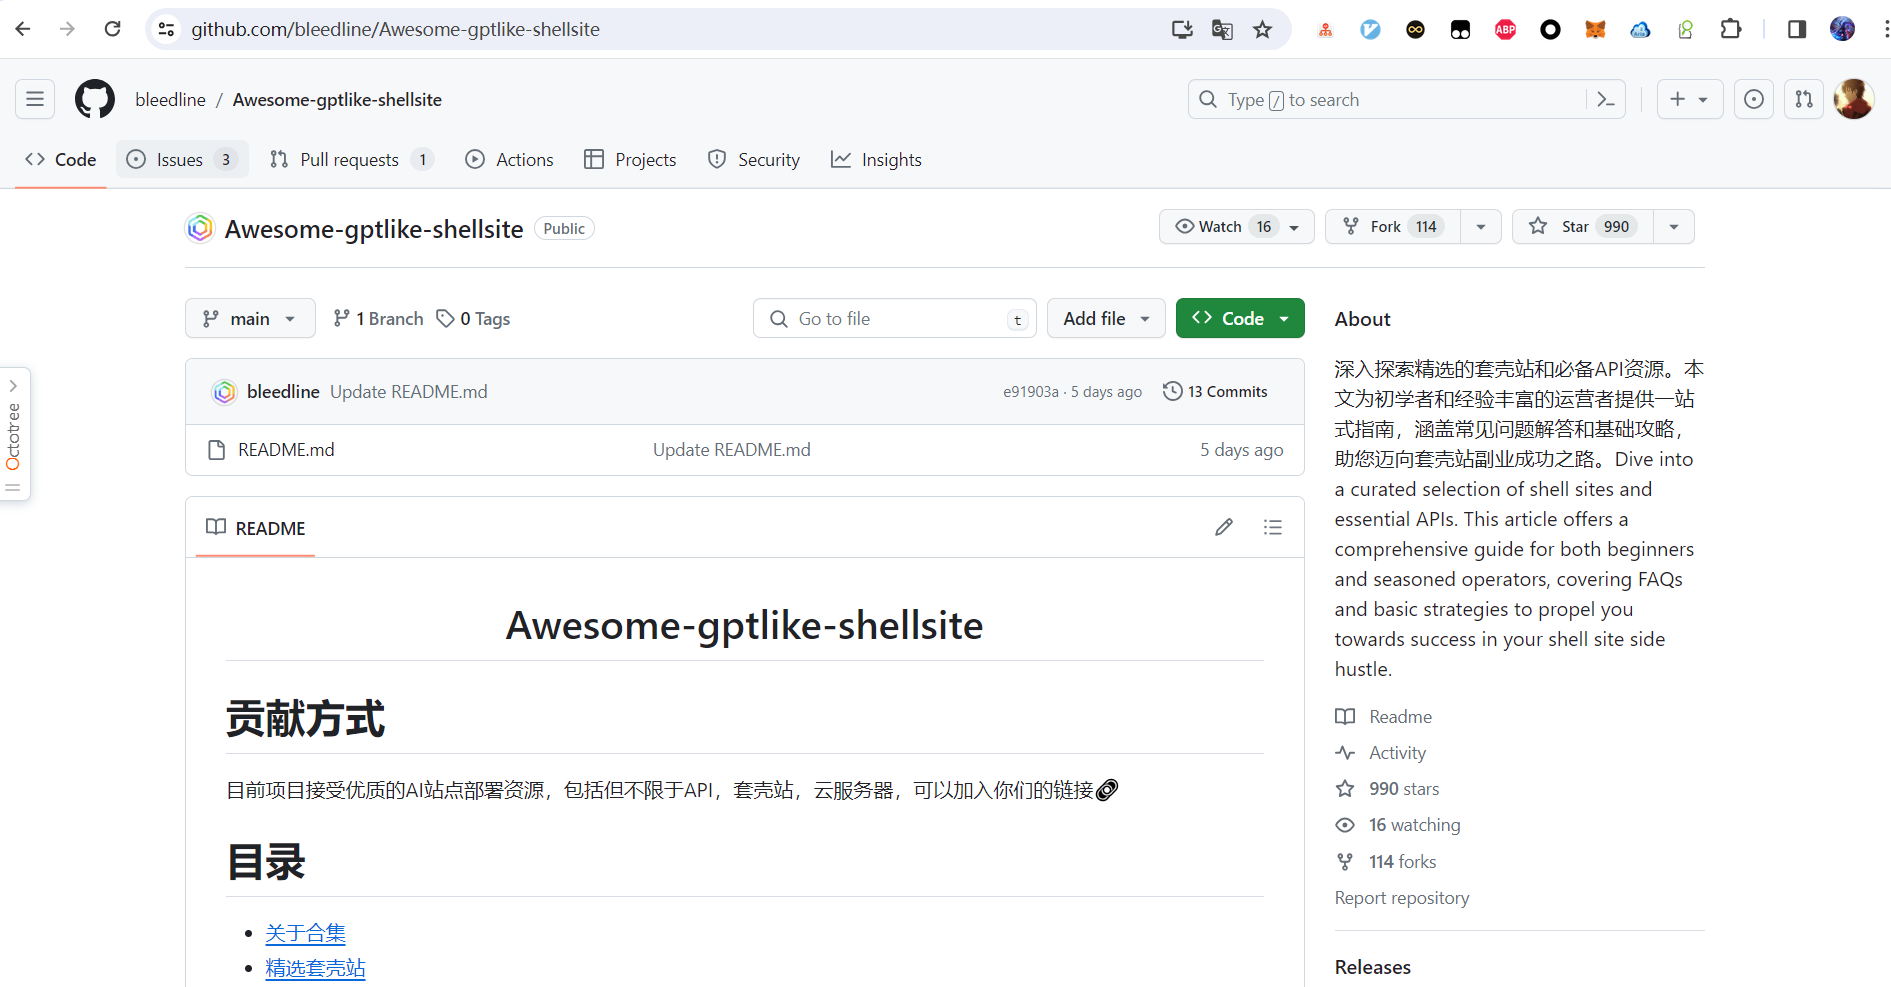Screen dimensions: 1891x987
Task: Open the 114 forks link in About
Action: tap(1386, 862)
